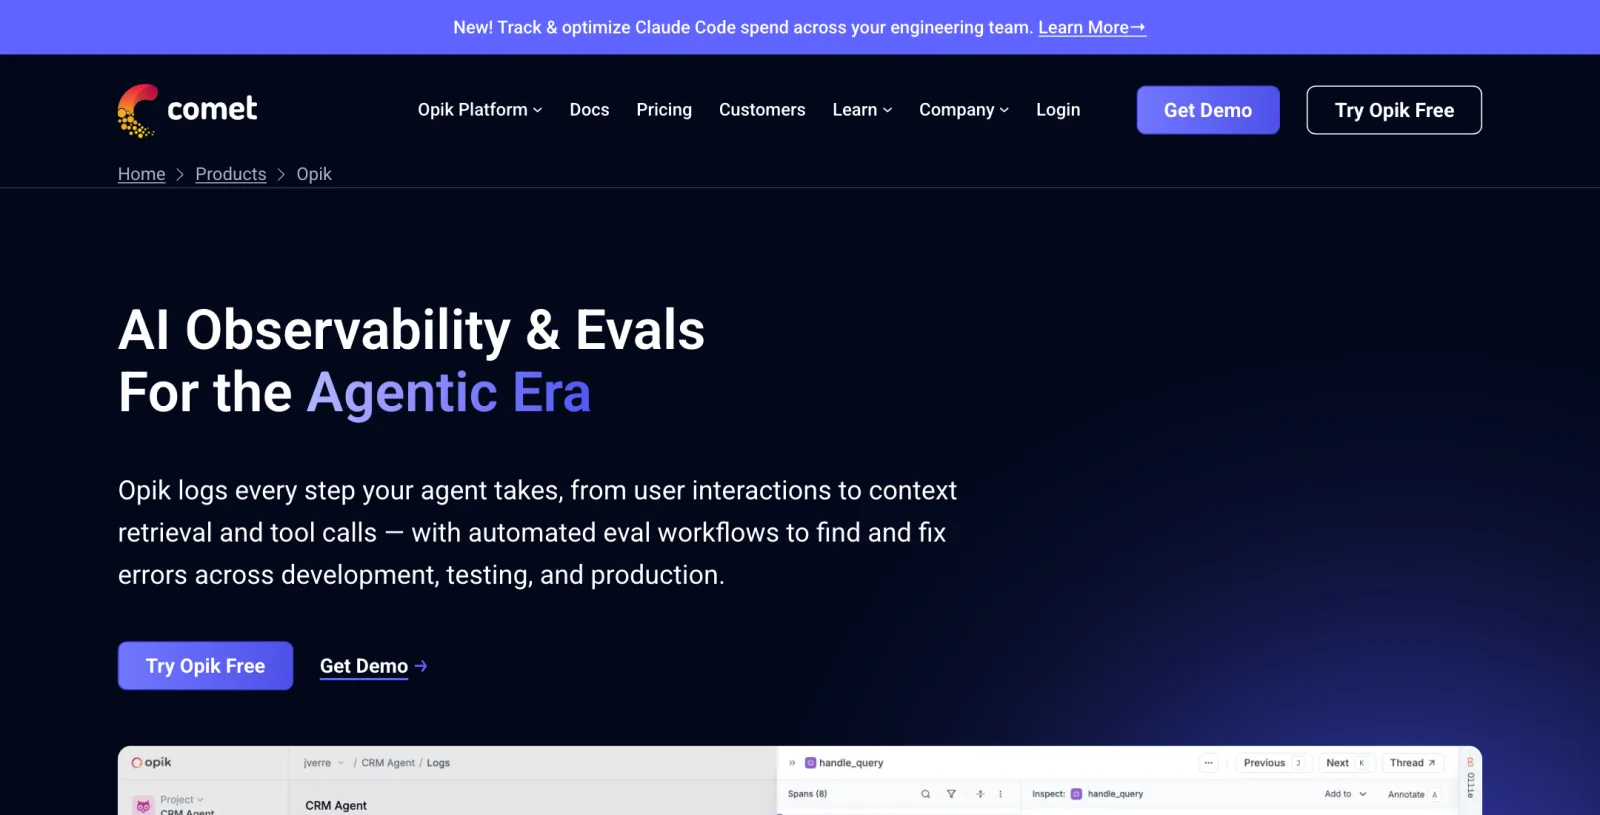
Task: Open the three-dots more options button
Action: (1208, 763)
